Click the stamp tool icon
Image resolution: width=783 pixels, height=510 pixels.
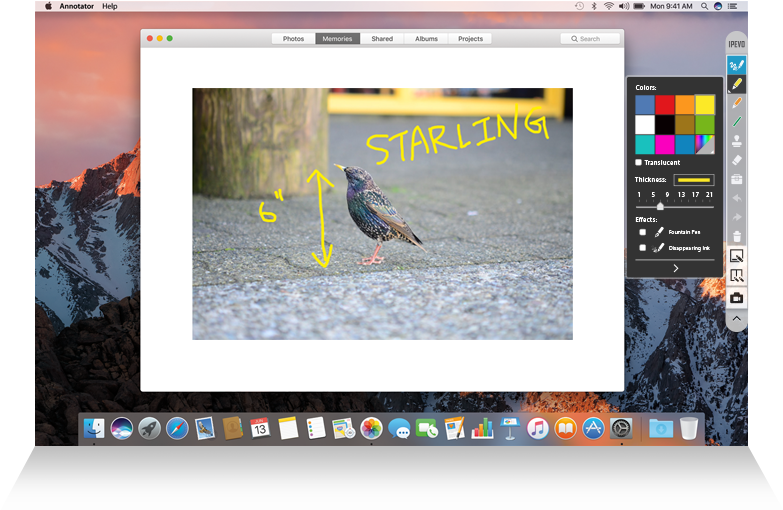tap(736, 141)
